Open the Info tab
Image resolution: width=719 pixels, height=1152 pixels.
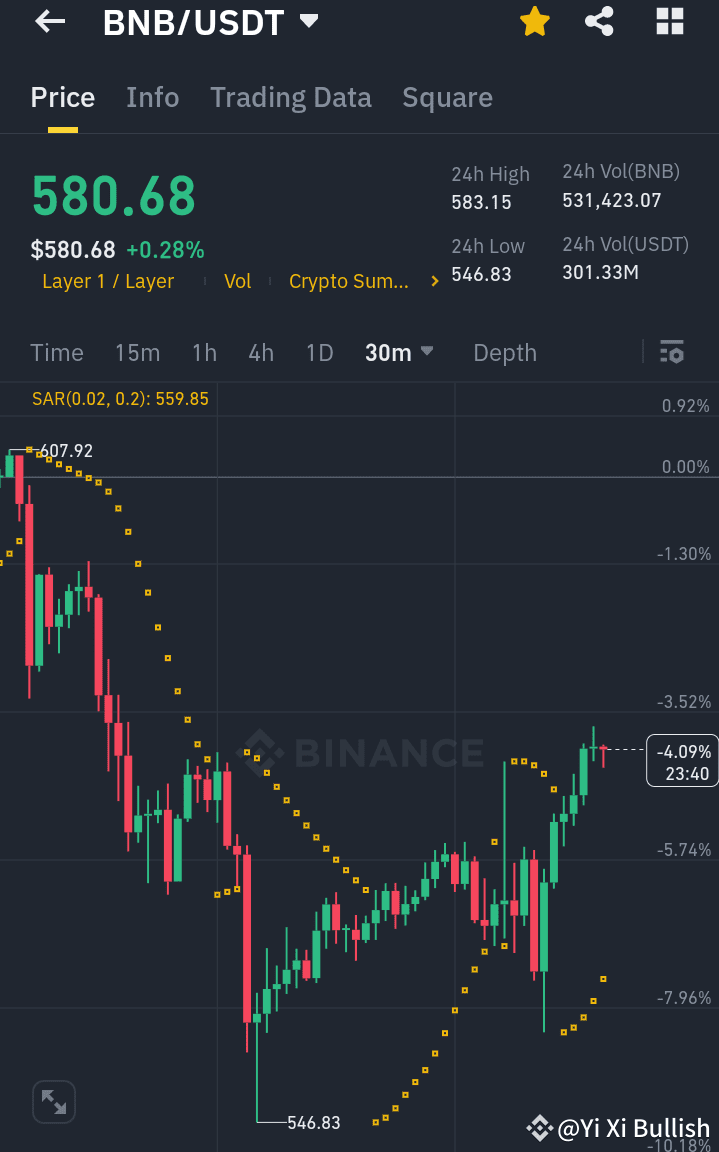click(x=152, y=97)
